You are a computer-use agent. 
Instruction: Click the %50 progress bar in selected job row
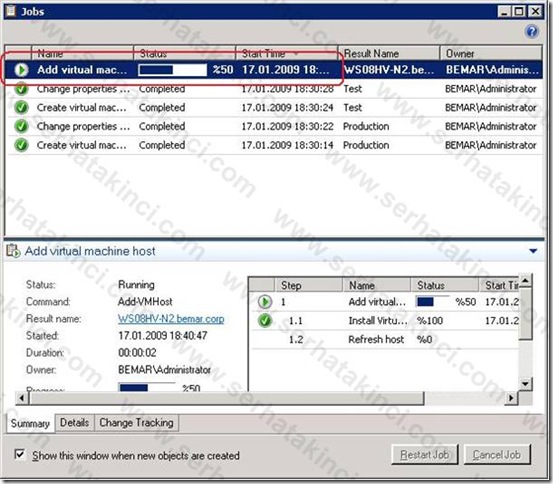click(172, 69)
